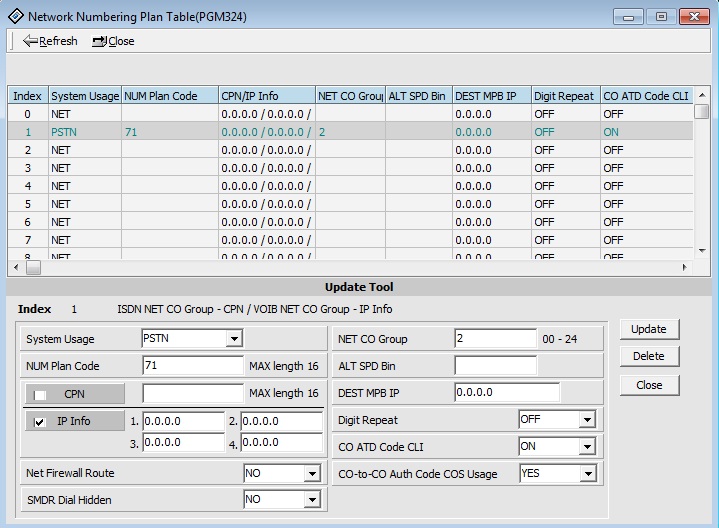Uncheck the IP Info checkbox

[x=39, y=421]
